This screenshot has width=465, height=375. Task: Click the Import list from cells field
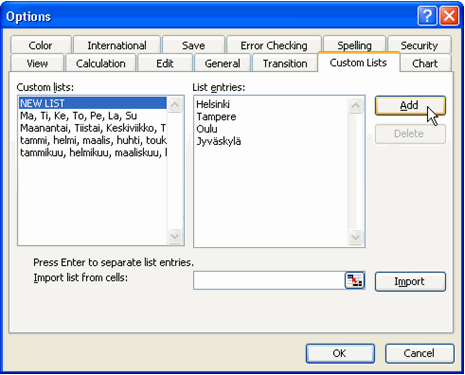point(269,281)
